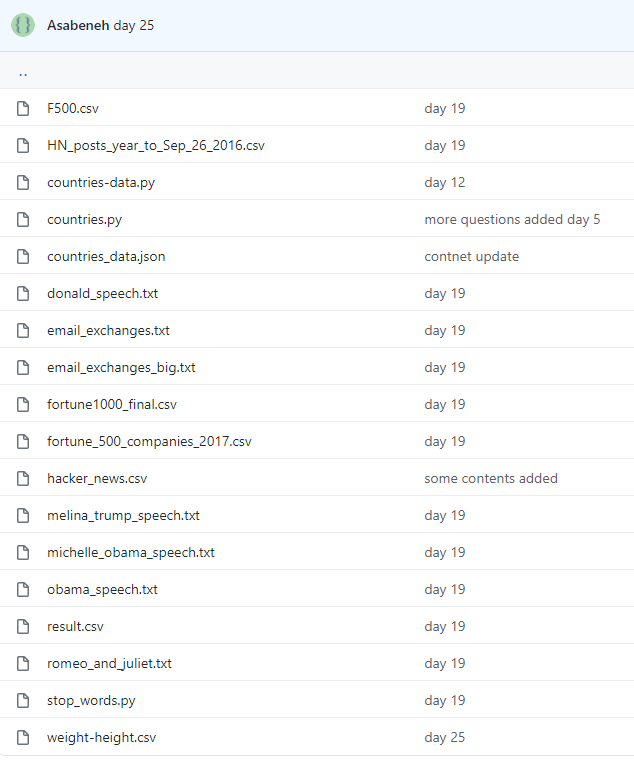Open 'day 19' commit for stop_words.py
This screenshot has height=767, width=634.
coord(445,700)
